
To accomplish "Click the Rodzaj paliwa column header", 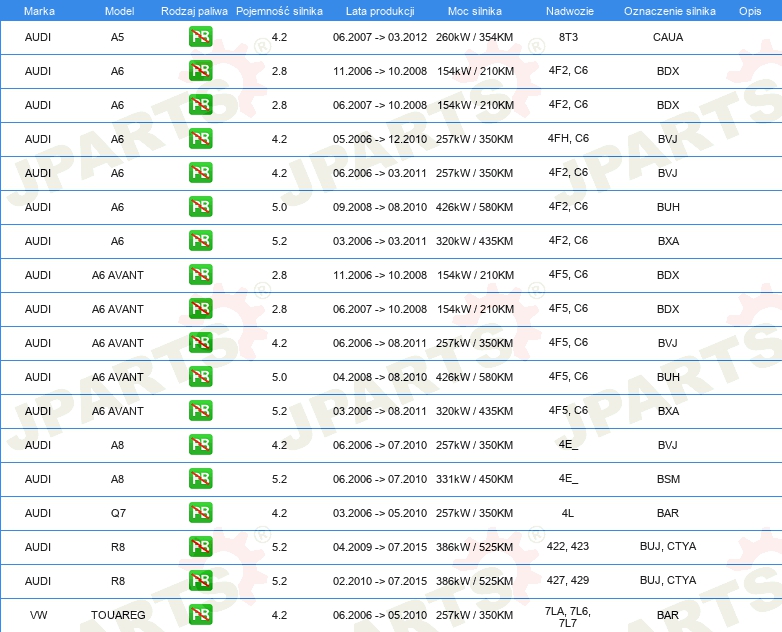I will [194, 11].
